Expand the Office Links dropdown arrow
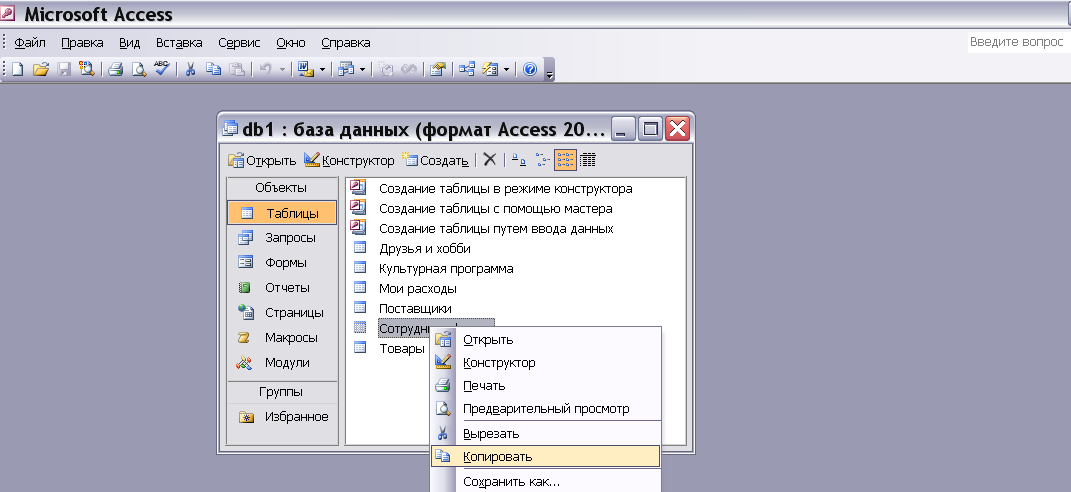 click(322, 69)
